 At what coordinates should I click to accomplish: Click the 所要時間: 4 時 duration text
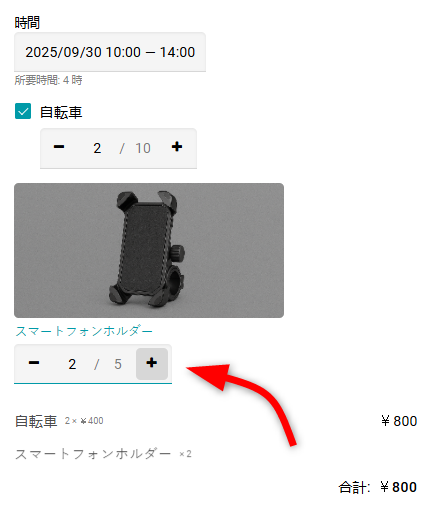[48, 80]
